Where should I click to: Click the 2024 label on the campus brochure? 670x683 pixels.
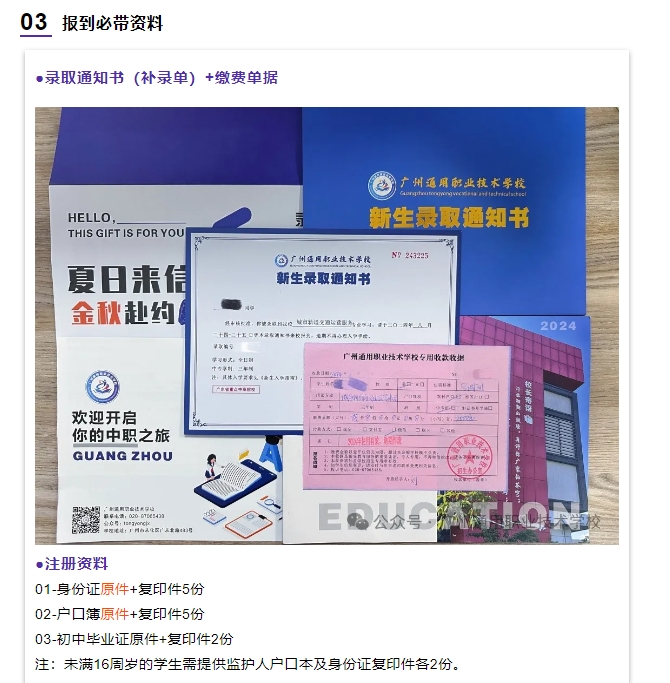point(558,326)
